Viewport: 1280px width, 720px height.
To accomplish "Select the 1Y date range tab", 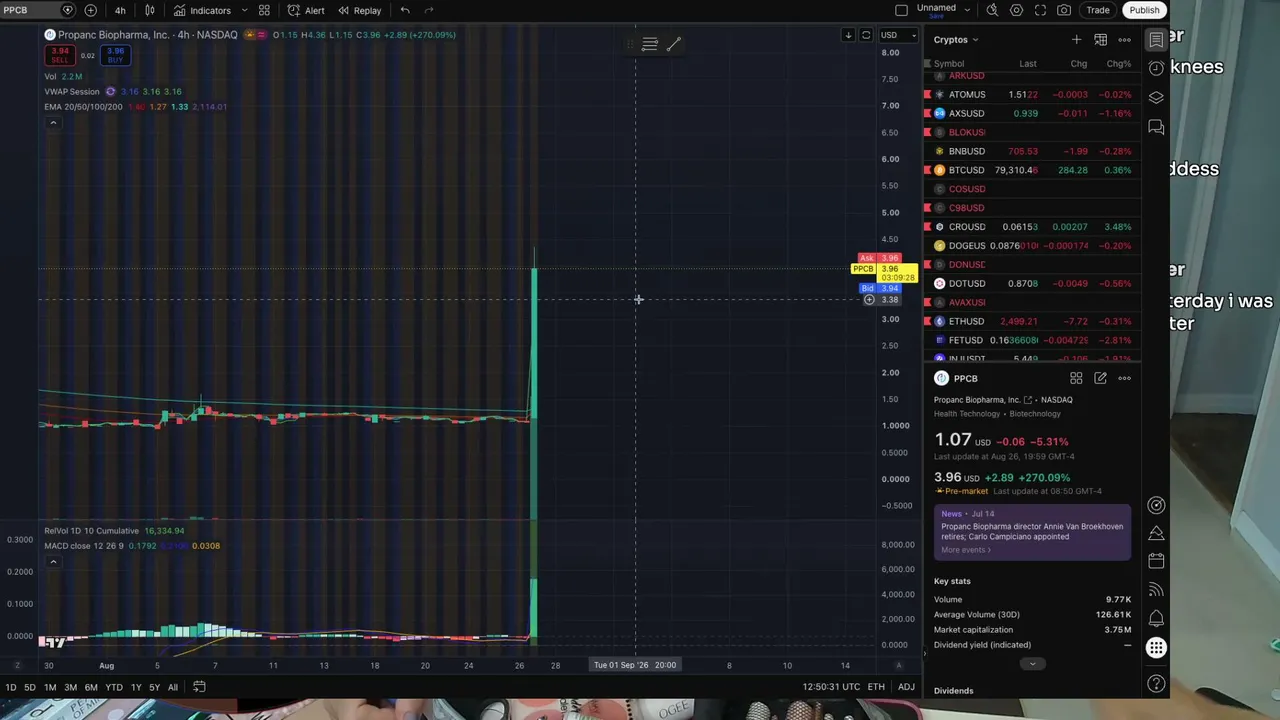I will (136, 687).
